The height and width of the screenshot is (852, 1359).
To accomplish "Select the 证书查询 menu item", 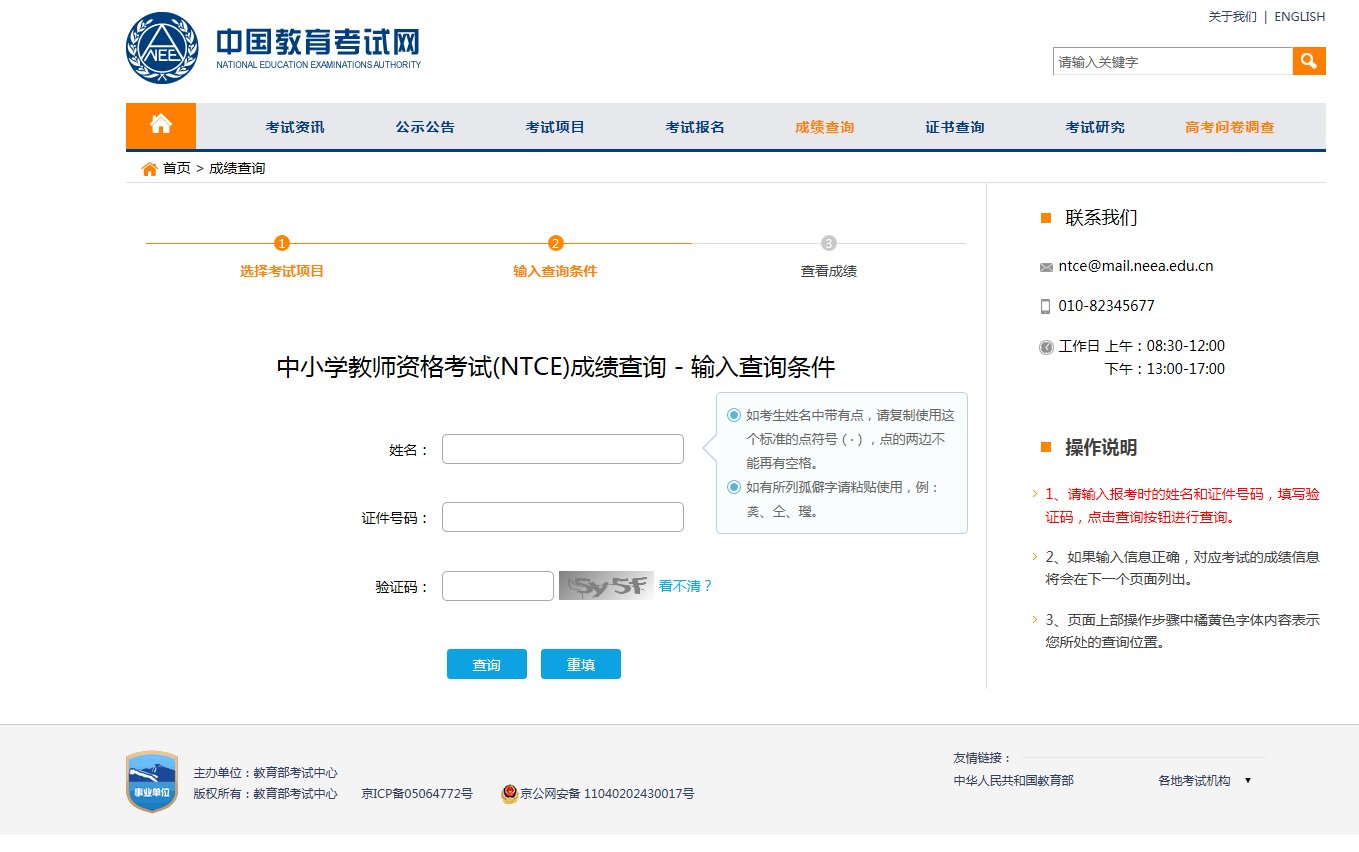I will pyautogui.click(x=954, y=126).
